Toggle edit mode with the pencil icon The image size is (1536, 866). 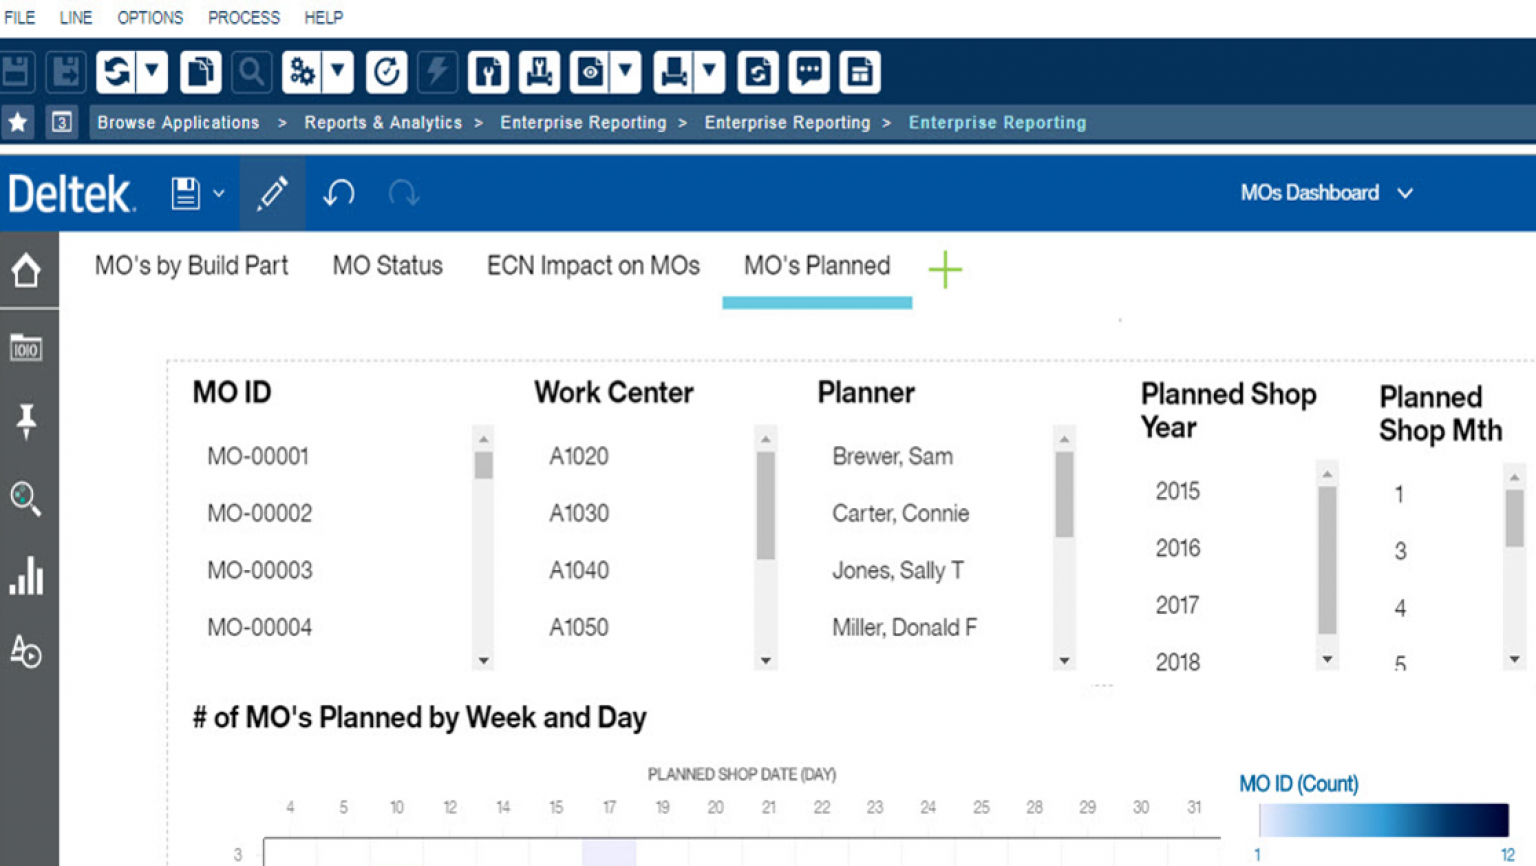(271, 192)
